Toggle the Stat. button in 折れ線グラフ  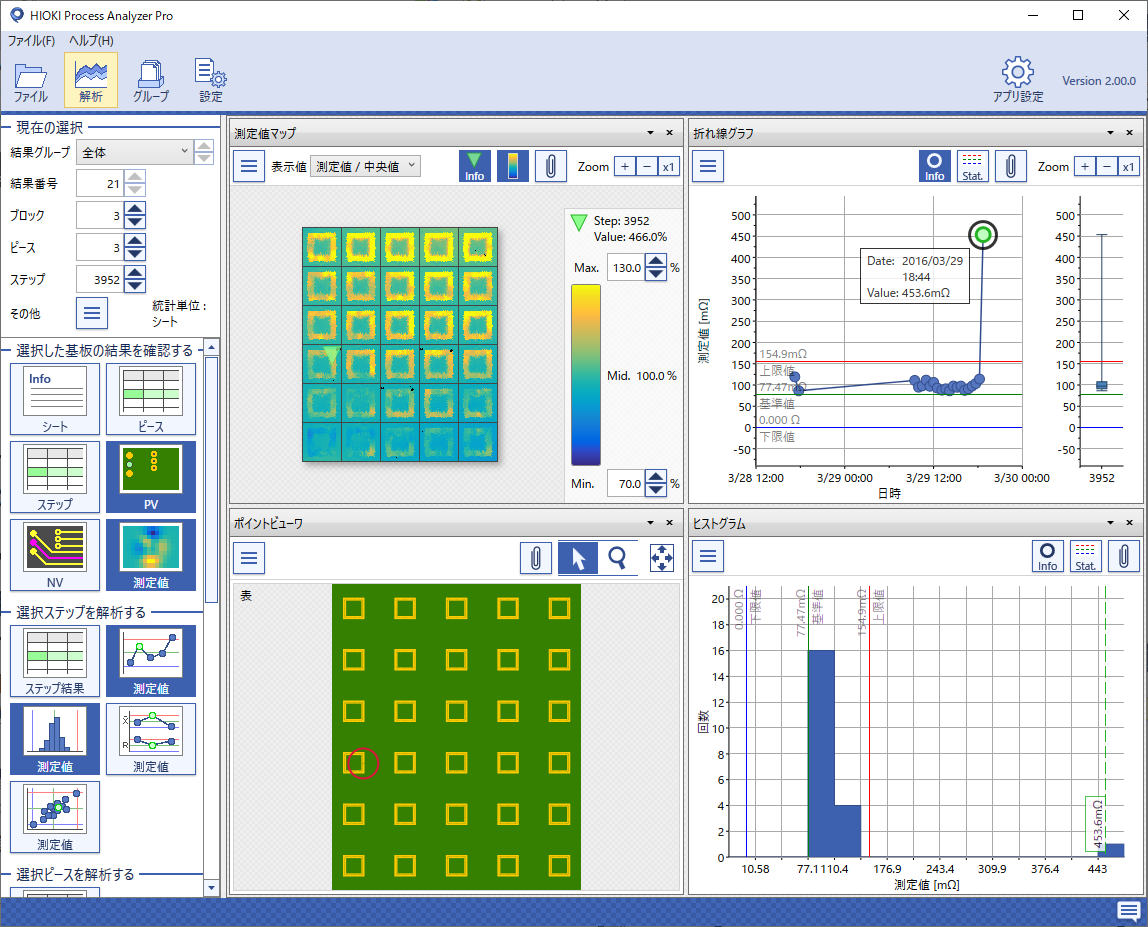coord(972,166)
